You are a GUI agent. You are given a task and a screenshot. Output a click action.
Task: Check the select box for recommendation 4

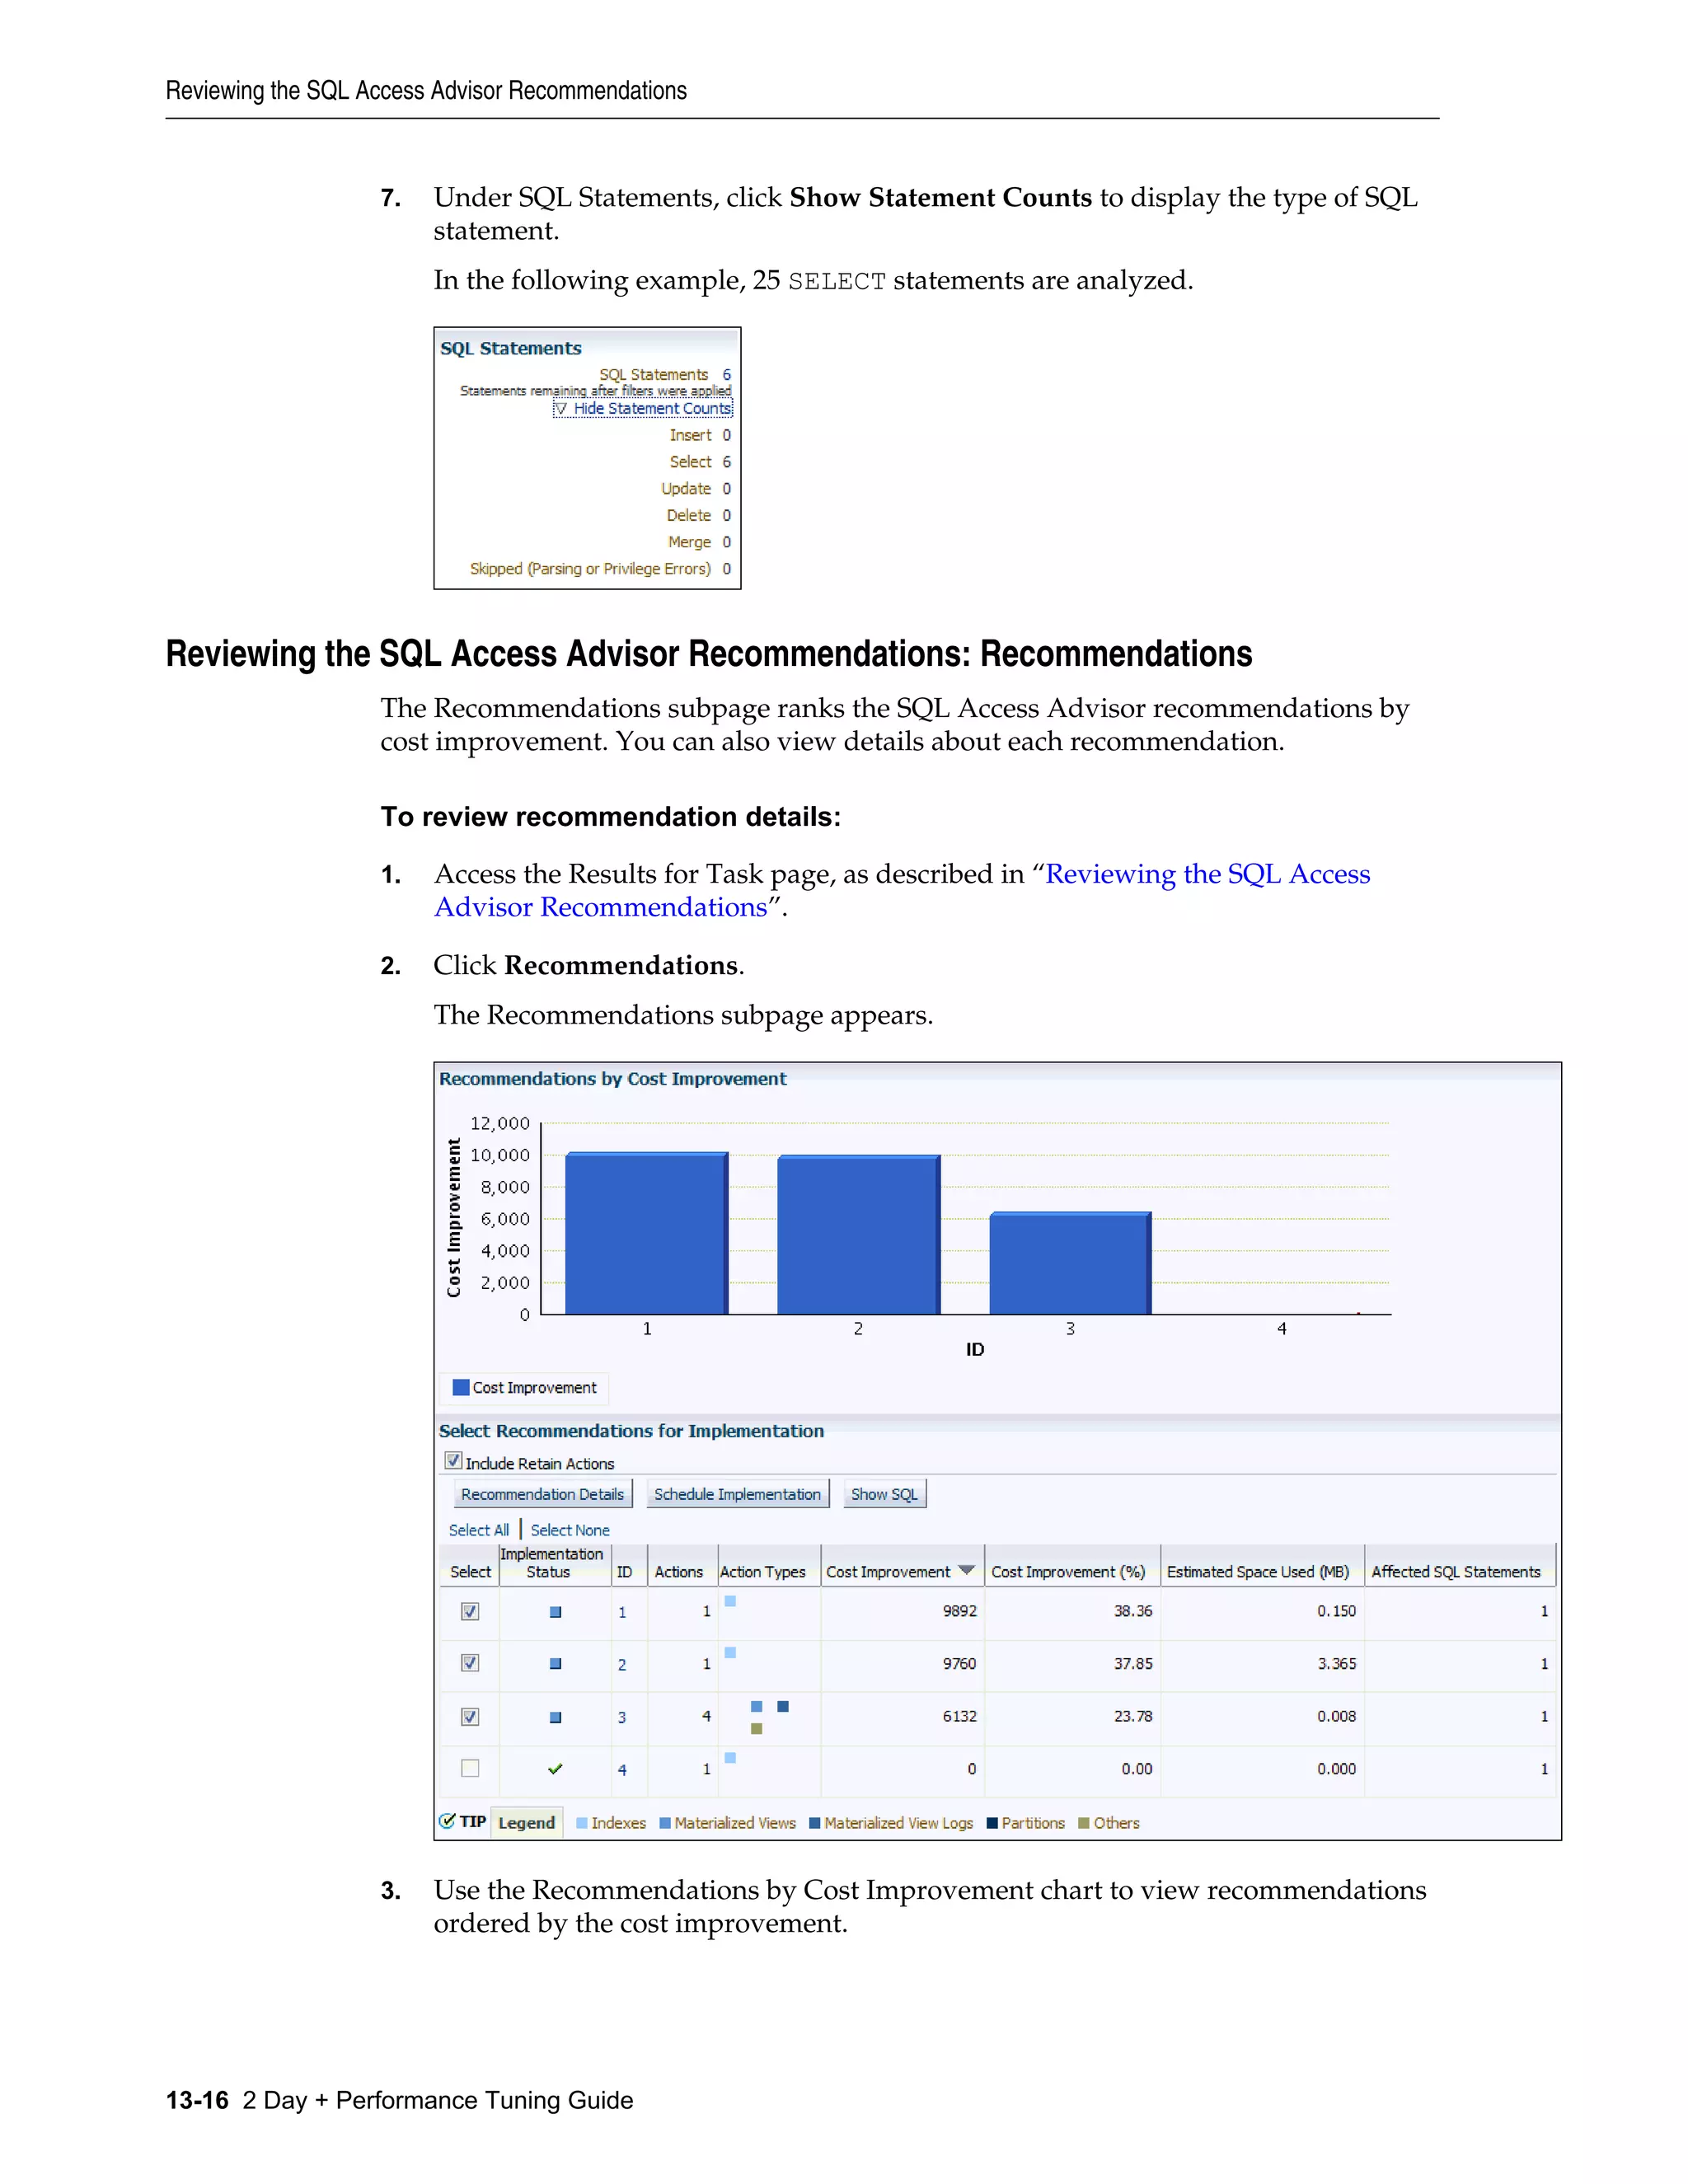tap(470, 1768)
